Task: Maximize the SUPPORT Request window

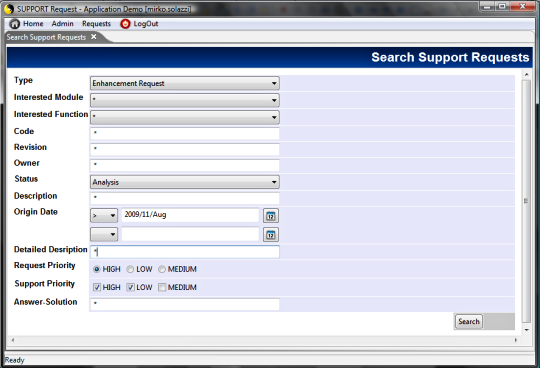Action: coord(502,7)
